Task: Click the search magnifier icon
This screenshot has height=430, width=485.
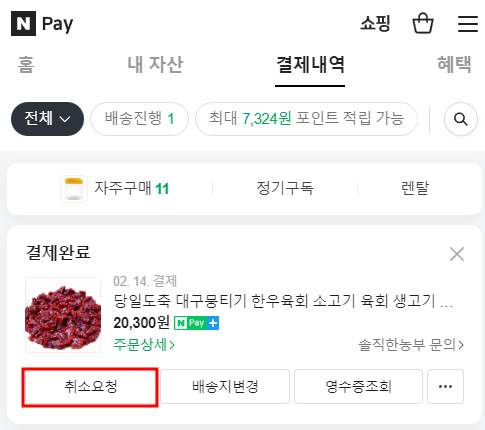Action: coord(461,119)
